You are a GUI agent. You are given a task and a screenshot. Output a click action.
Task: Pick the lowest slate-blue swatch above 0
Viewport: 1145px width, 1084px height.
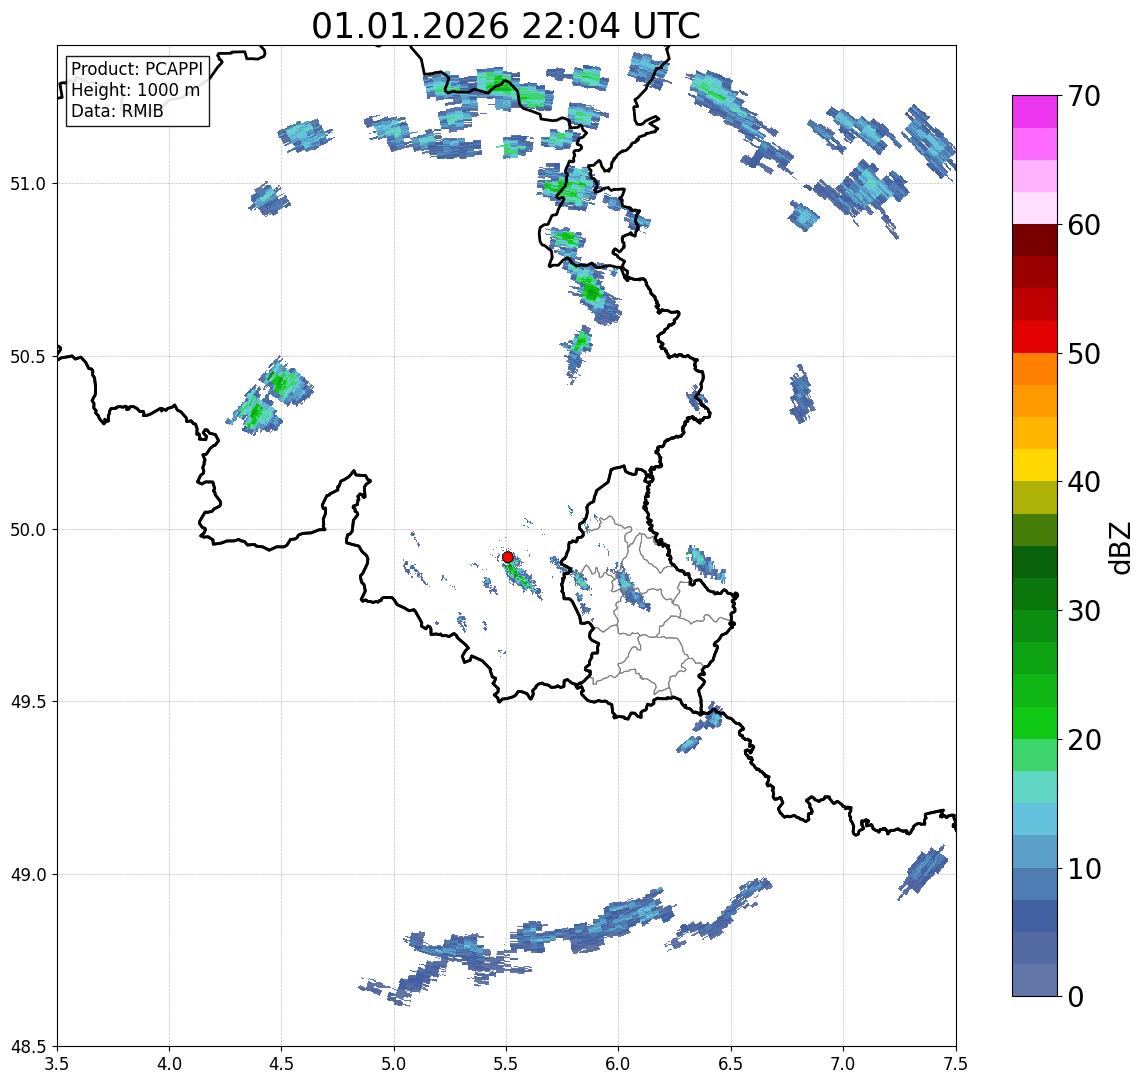coord(1035,980)
